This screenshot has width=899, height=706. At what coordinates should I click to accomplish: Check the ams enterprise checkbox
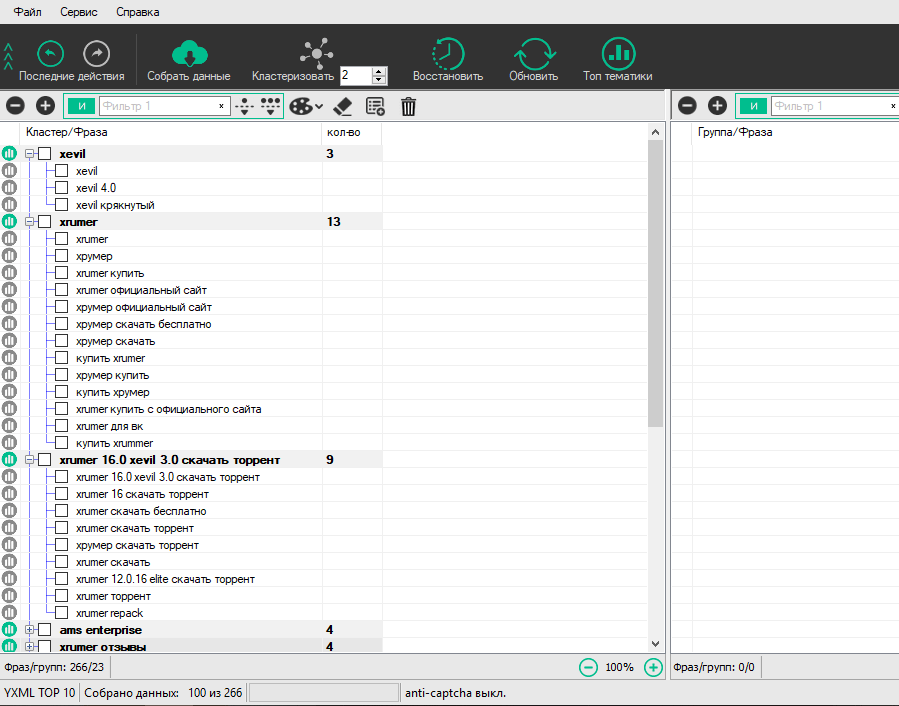click(45, 630)
